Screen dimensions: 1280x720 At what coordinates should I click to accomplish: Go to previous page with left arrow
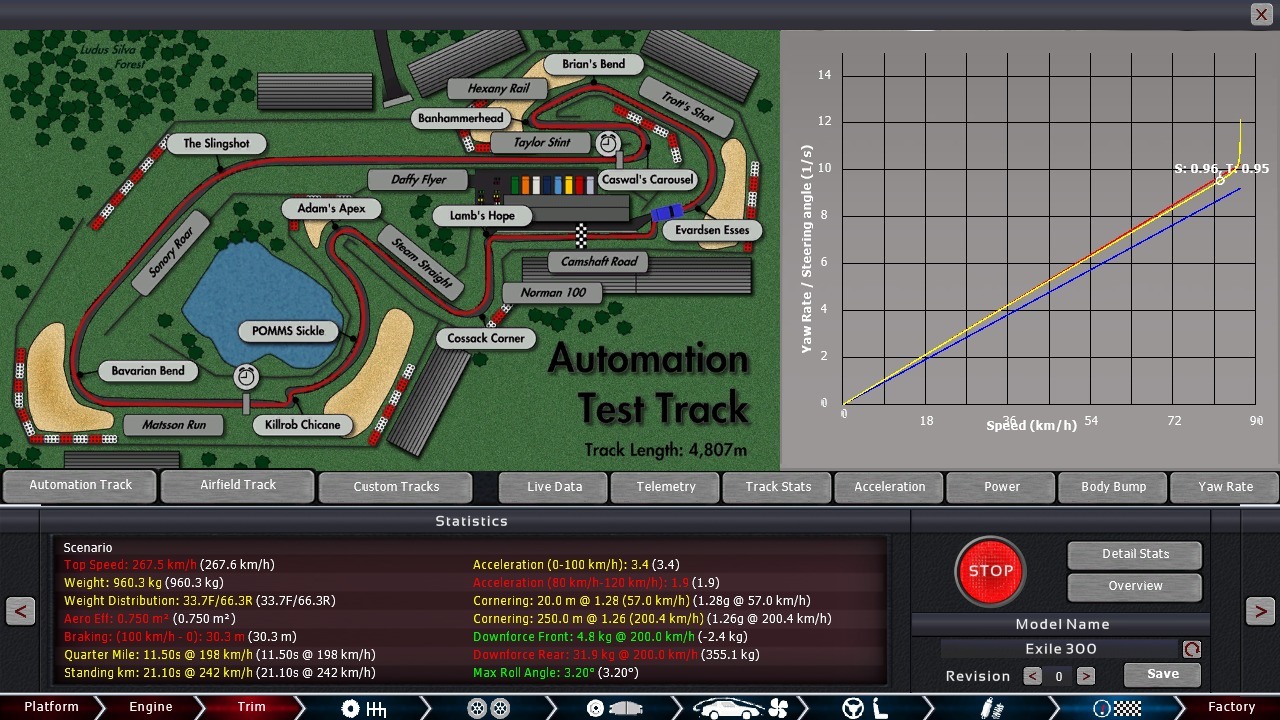click(20, 611)
